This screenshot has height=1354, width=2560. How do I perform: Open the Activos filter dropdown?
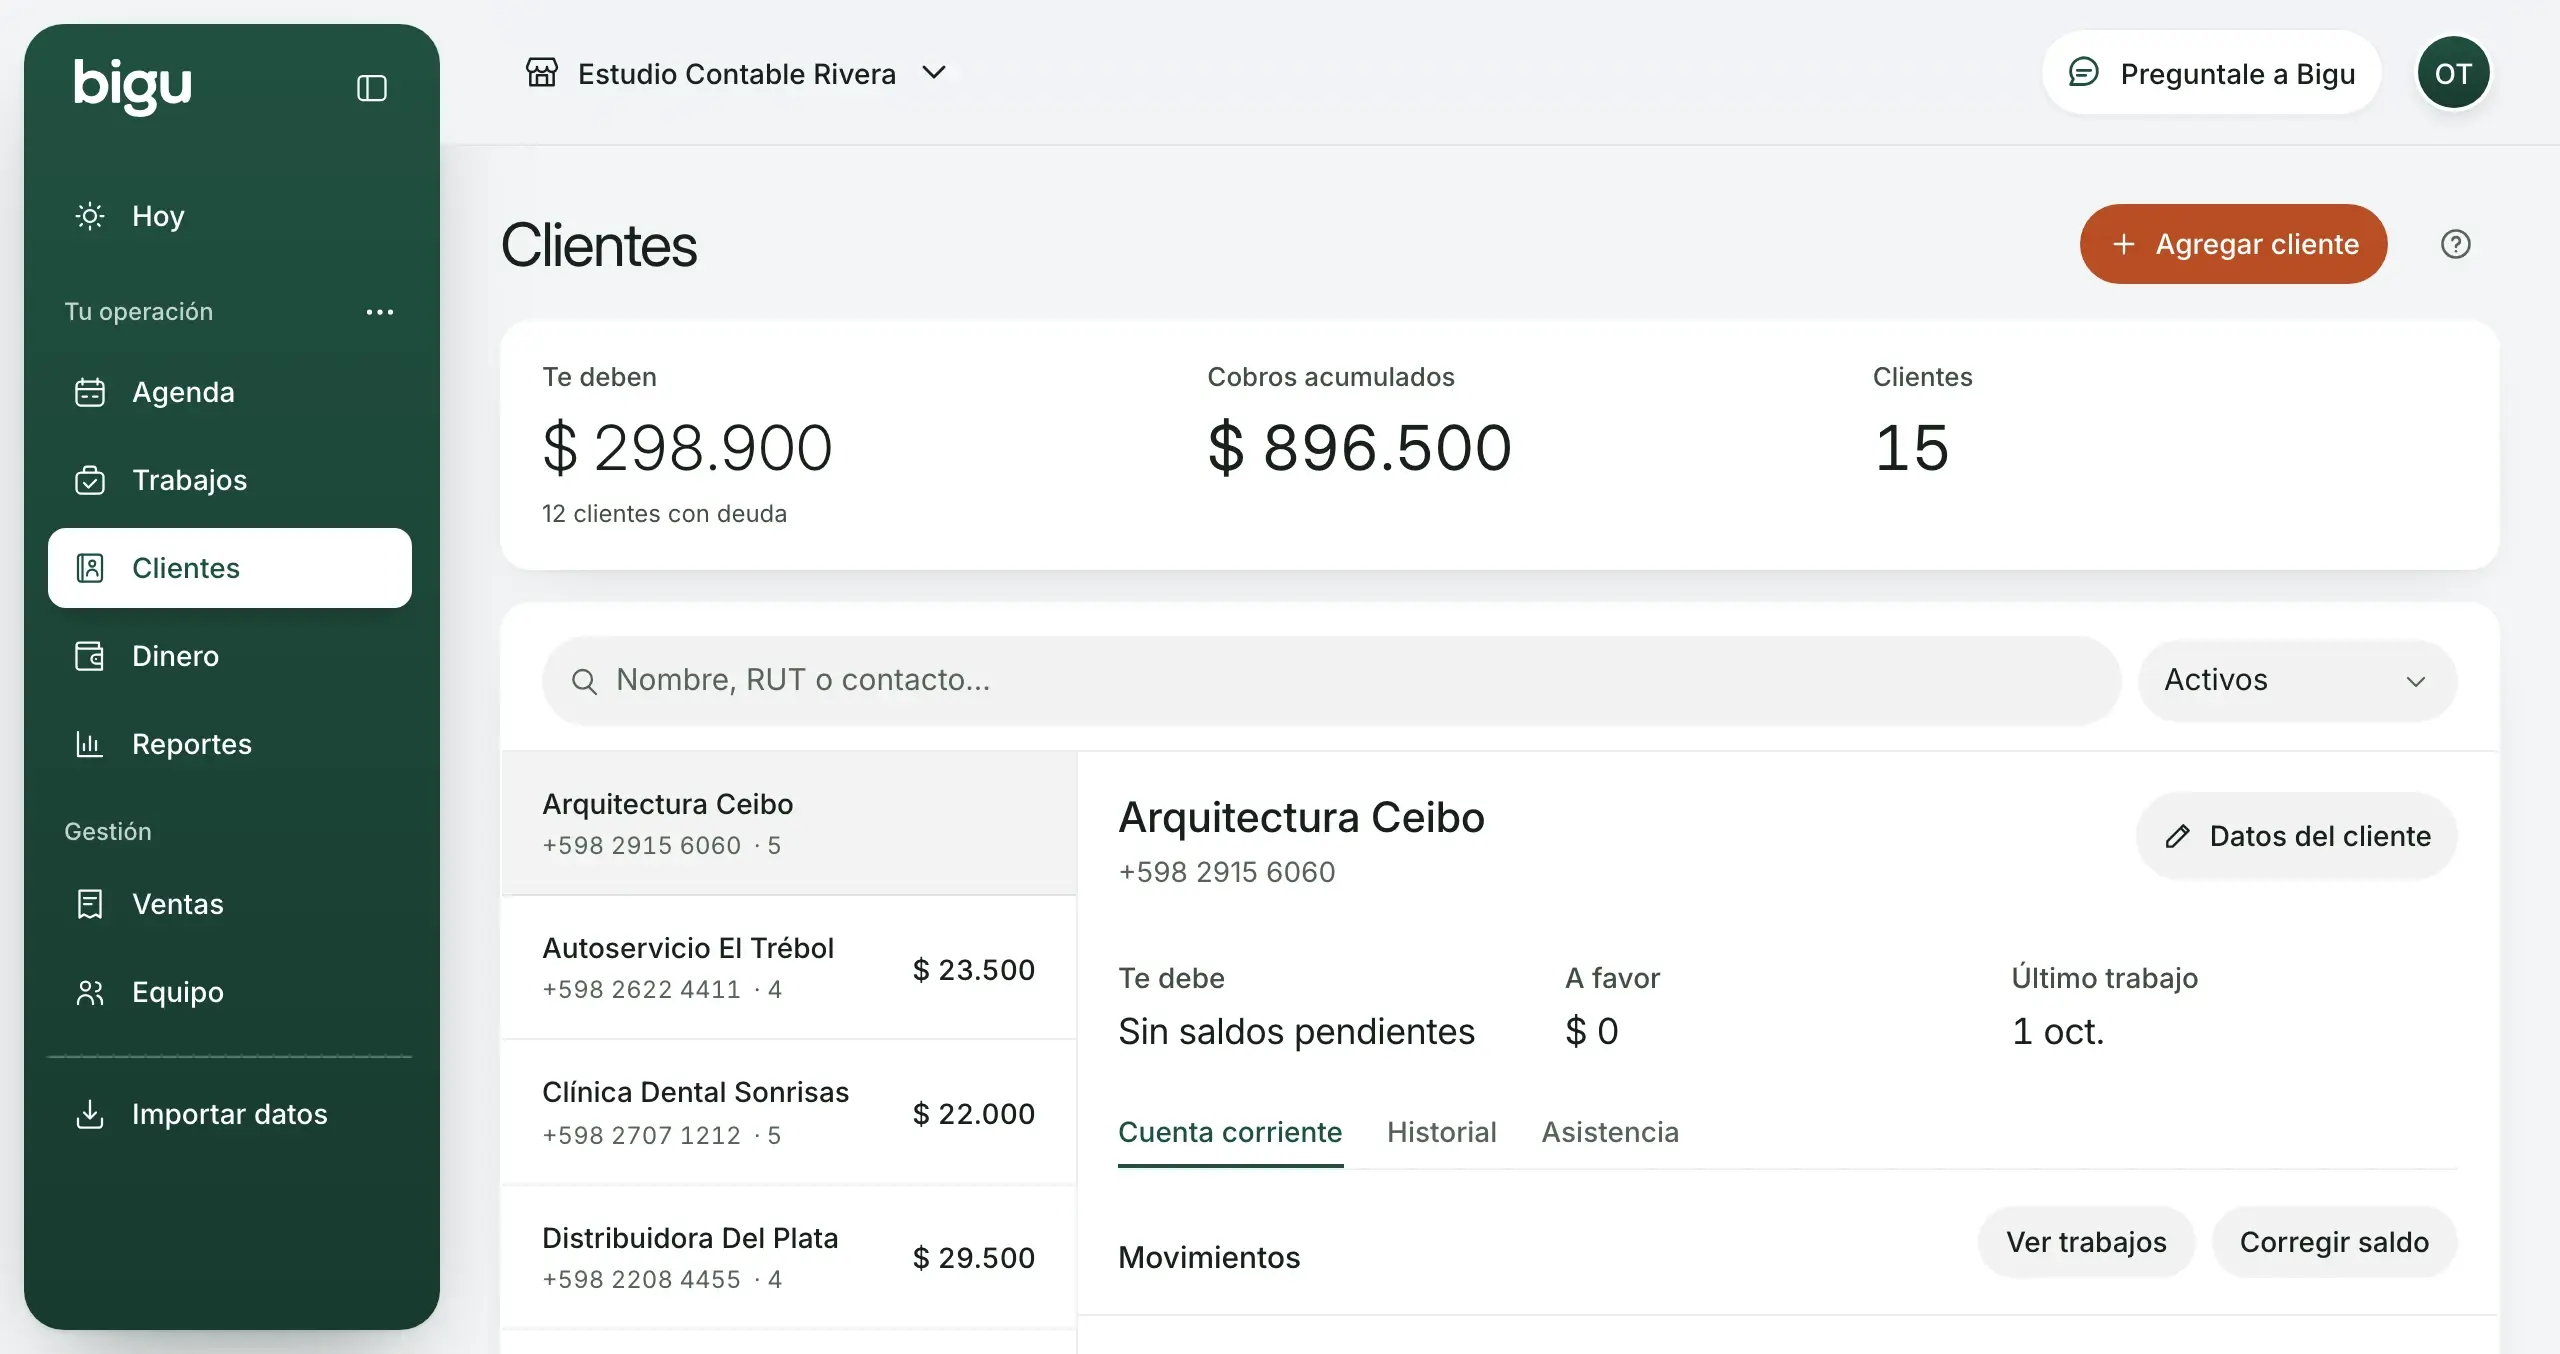[2297, 680]
